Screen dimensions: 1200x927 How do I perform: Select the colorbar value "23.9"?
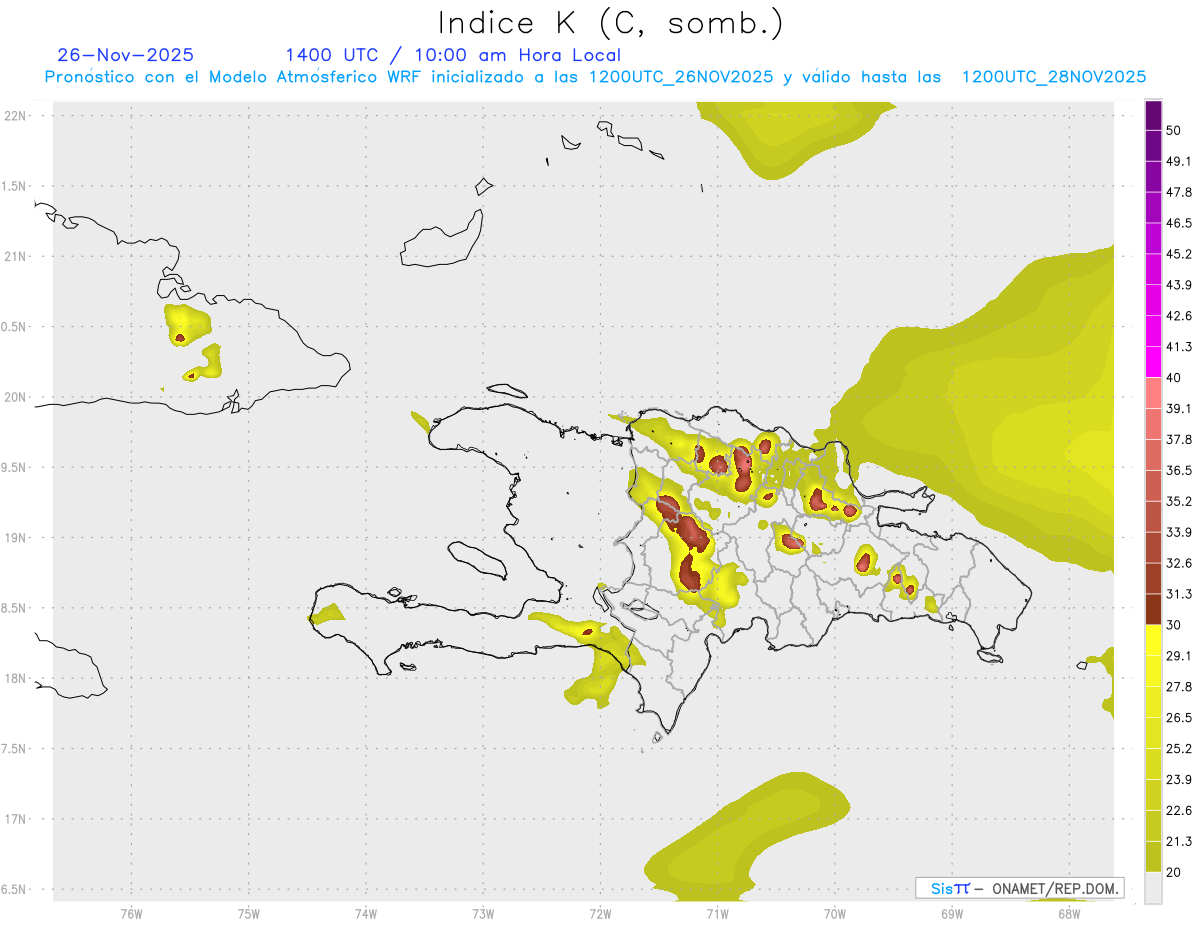tap(1179, 780)
